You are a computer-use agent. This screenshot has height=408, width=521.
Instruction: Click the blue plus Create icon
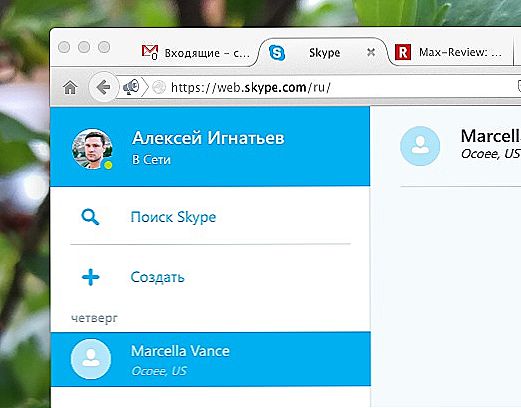90,277
